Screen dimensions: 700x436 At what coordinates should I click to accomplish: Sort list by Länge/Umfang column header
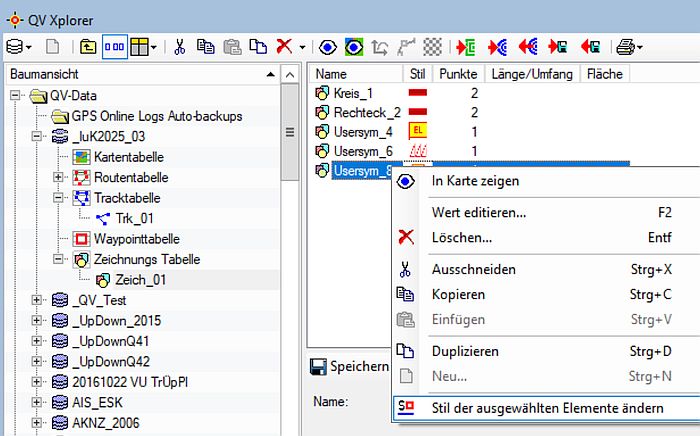[x=532, y=74]
